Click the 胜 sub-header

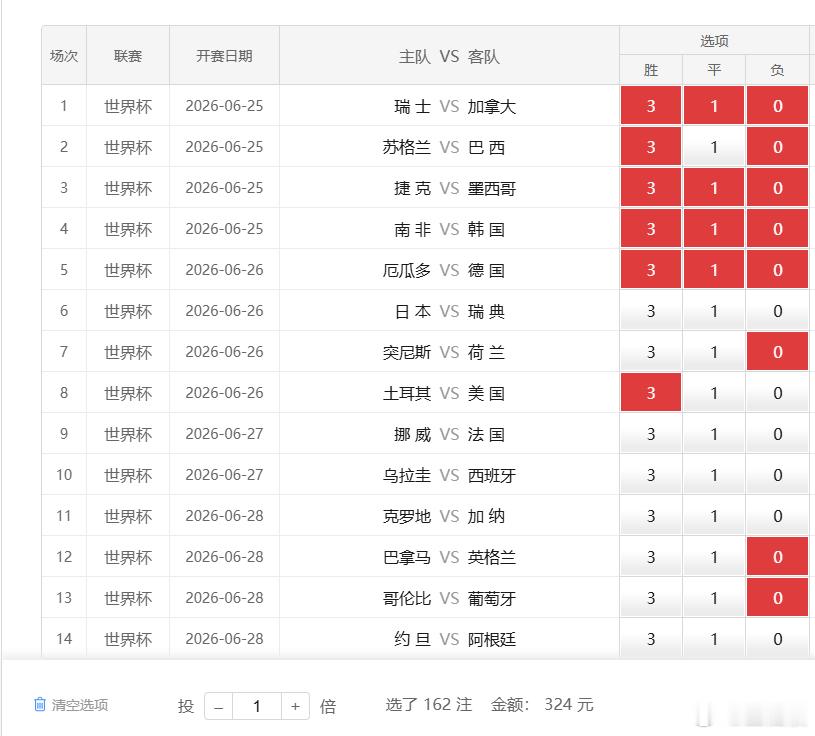[x=651, y=70]
